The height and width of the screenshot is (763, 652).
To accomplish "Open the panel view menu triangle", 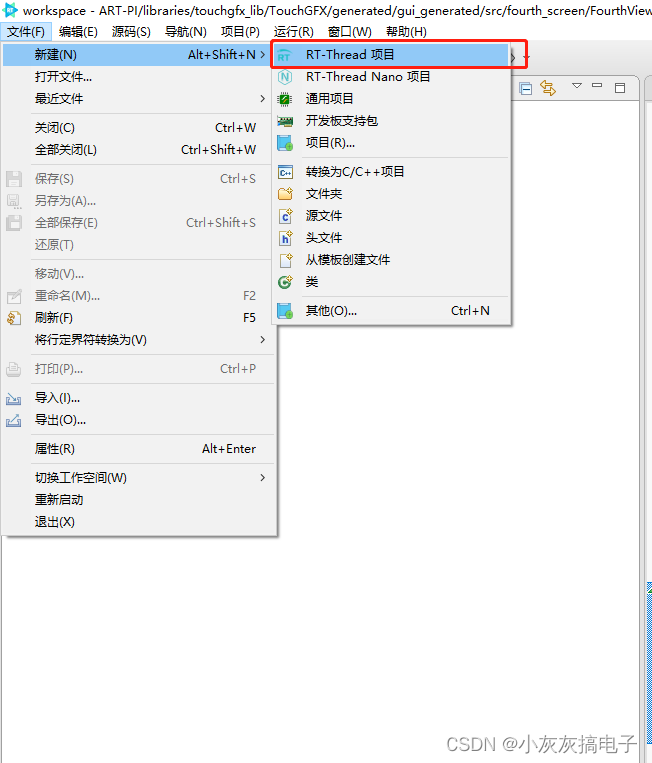I will coord(577,86).
